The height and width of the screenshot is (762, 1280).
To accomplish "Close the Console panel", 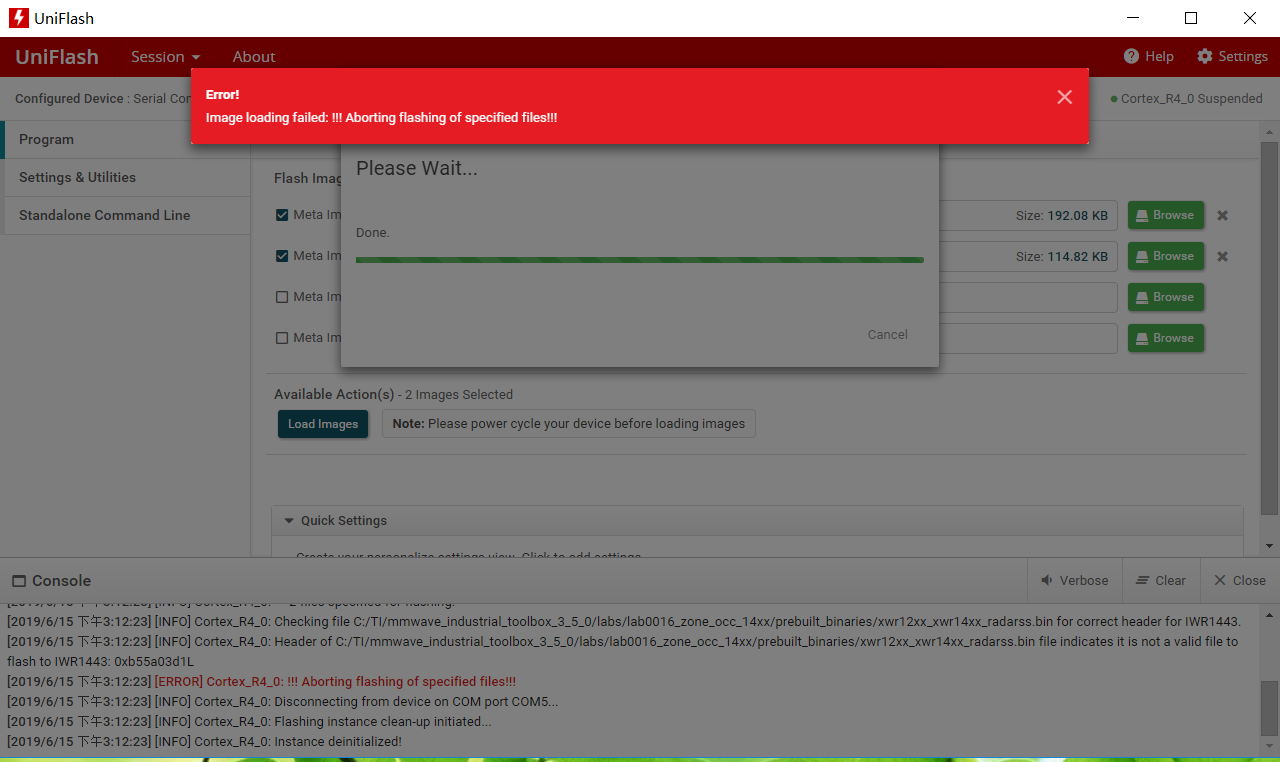I will point(1240,580).
